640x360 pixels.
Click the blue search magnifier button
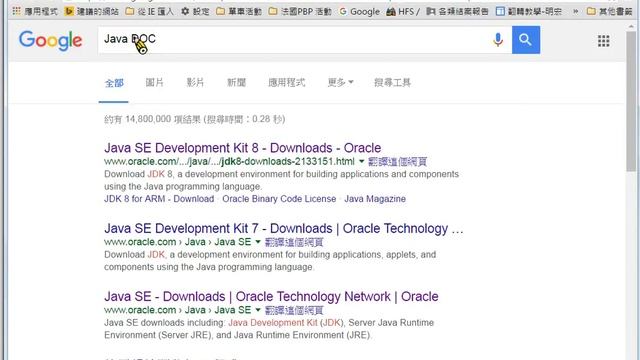click(526, 40)
